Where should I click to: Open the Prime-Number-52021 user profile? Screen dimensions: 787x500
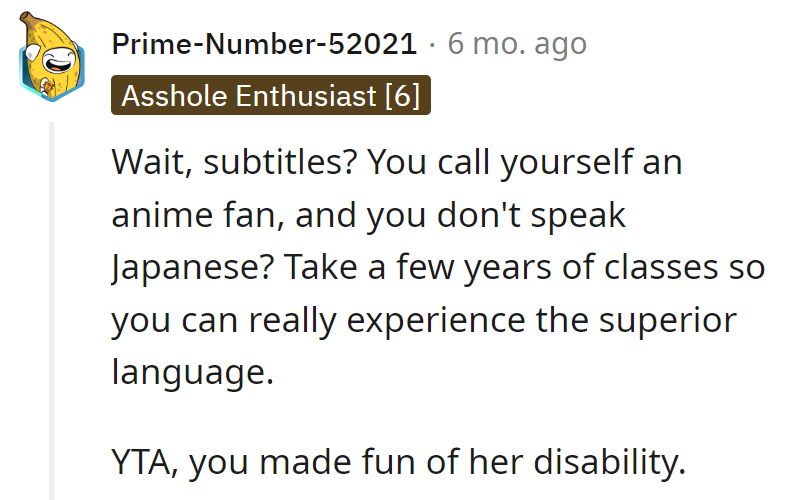tap(264, 44)
